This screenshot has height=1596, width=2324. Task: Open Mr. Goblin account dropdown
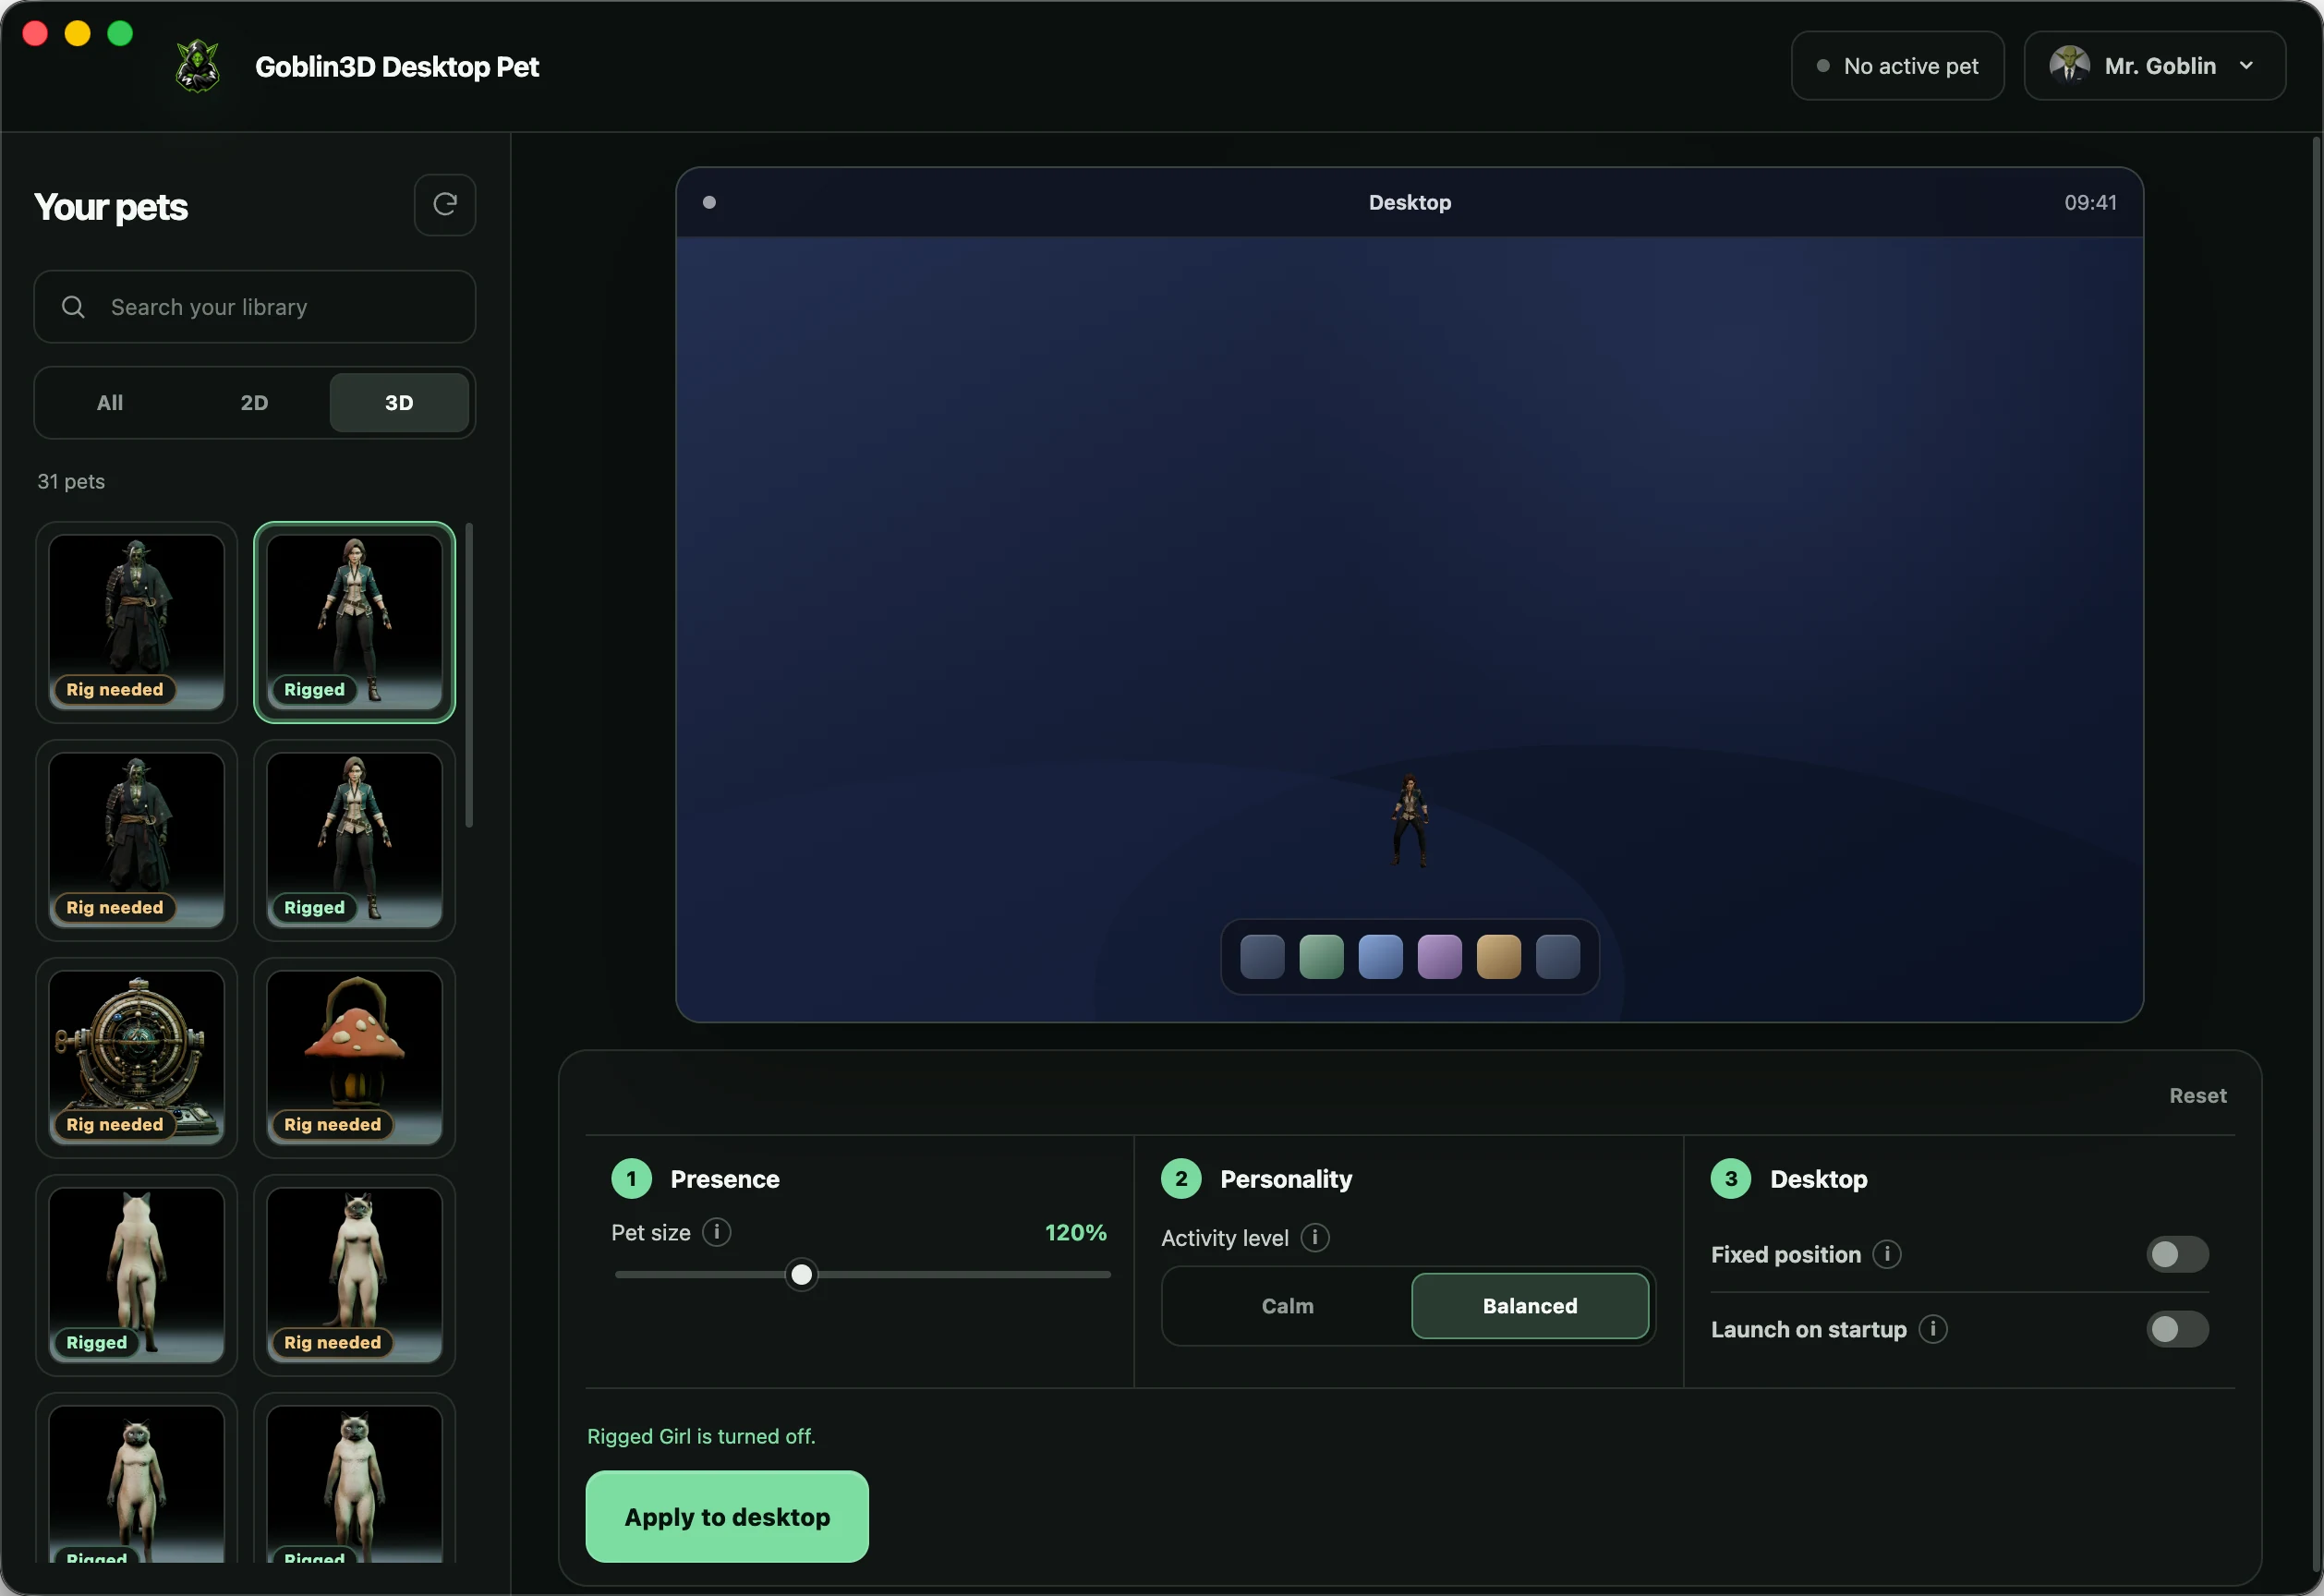[2154, 66]
